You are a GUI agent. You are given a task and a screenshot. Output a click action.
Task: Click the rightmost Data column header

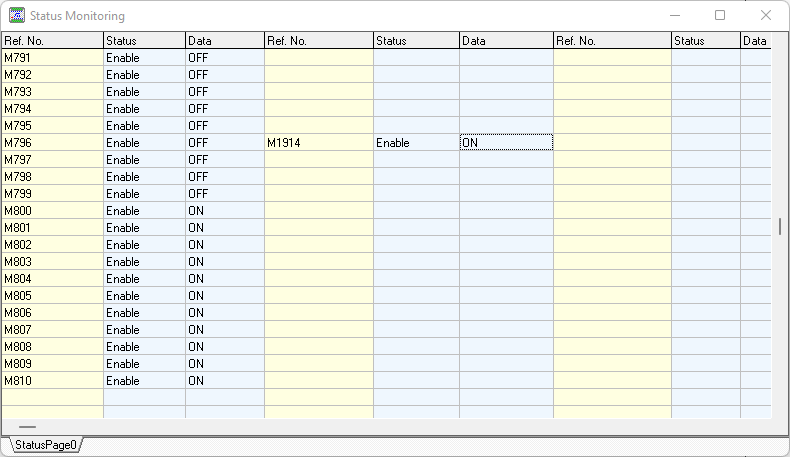pyautogui.click(x=755, y=41)
